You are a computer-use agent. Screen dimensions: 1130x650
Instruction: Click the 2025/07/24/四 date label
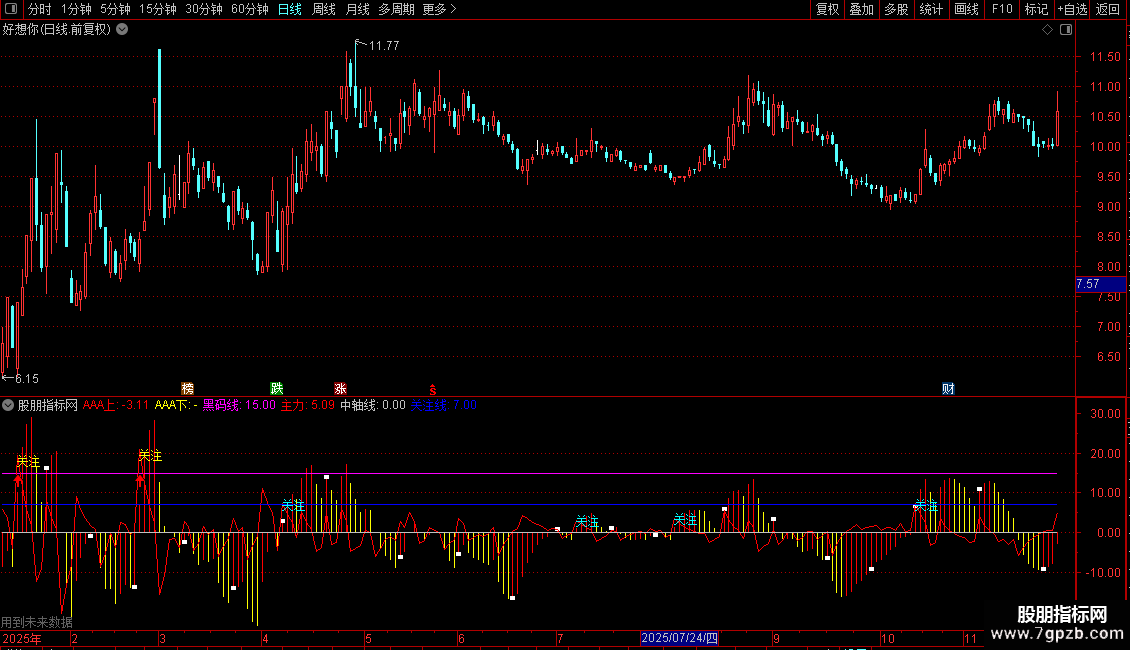pos(680,638)
